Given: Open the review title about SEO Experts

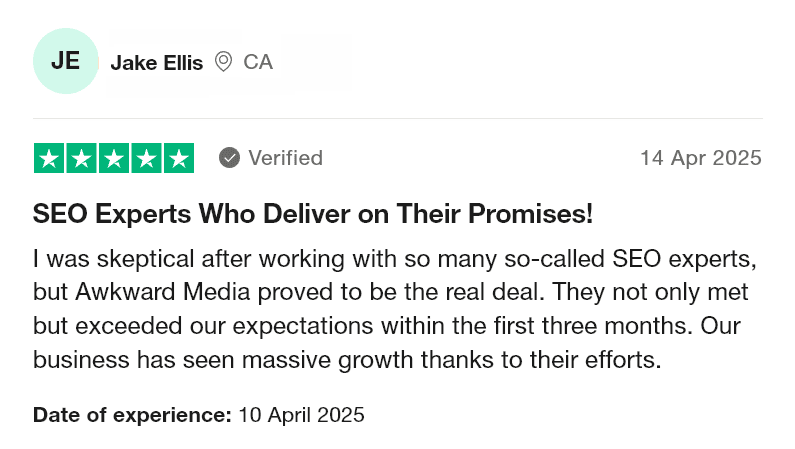Looking at the screenshot, I should (x=313, y=213).
